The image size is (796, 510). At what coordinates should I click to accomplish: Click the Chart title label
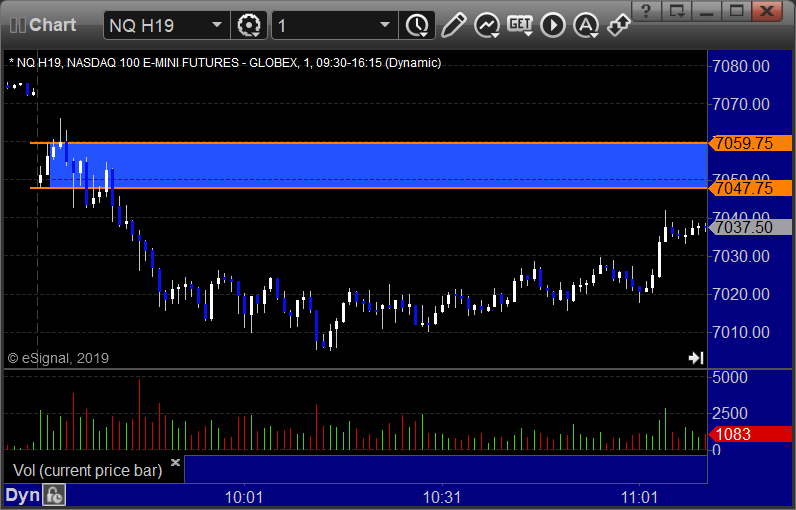(x=53, y=25)
